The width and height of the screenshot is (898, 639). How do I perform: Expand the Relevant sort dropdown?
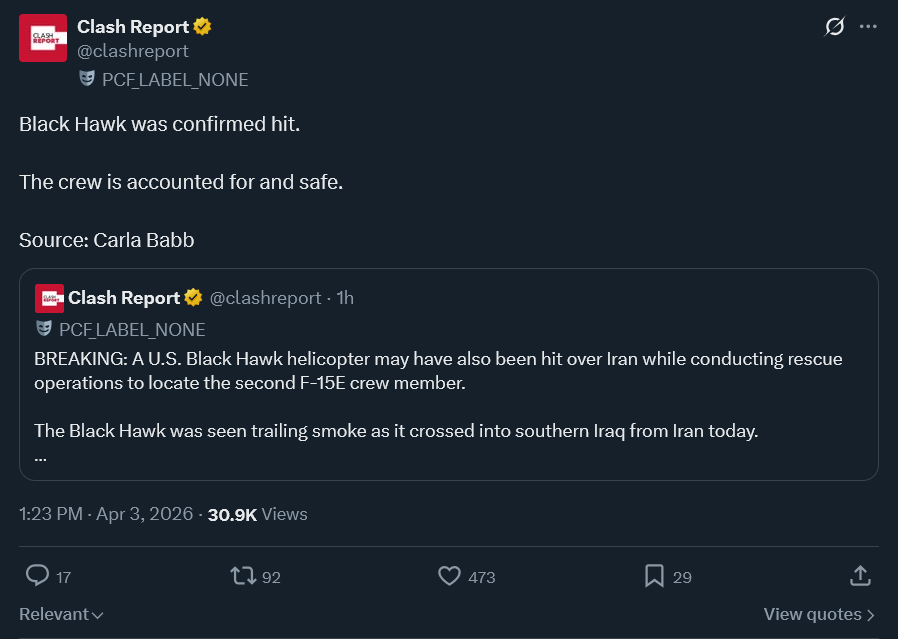point(62,614)
